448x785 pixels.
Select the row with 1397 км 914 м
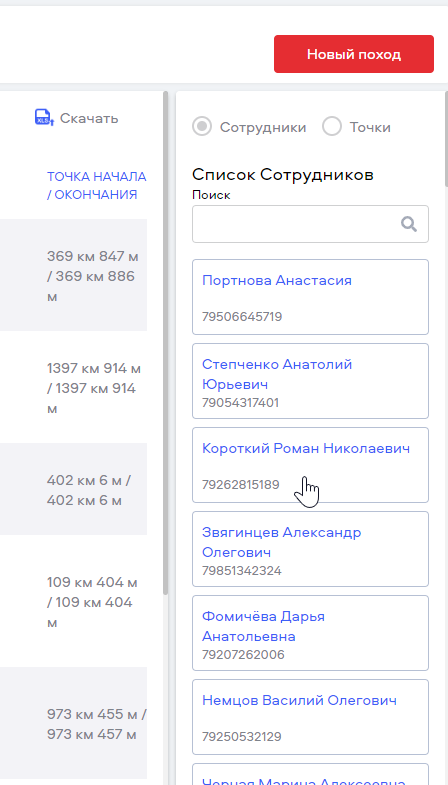point(73,387)
